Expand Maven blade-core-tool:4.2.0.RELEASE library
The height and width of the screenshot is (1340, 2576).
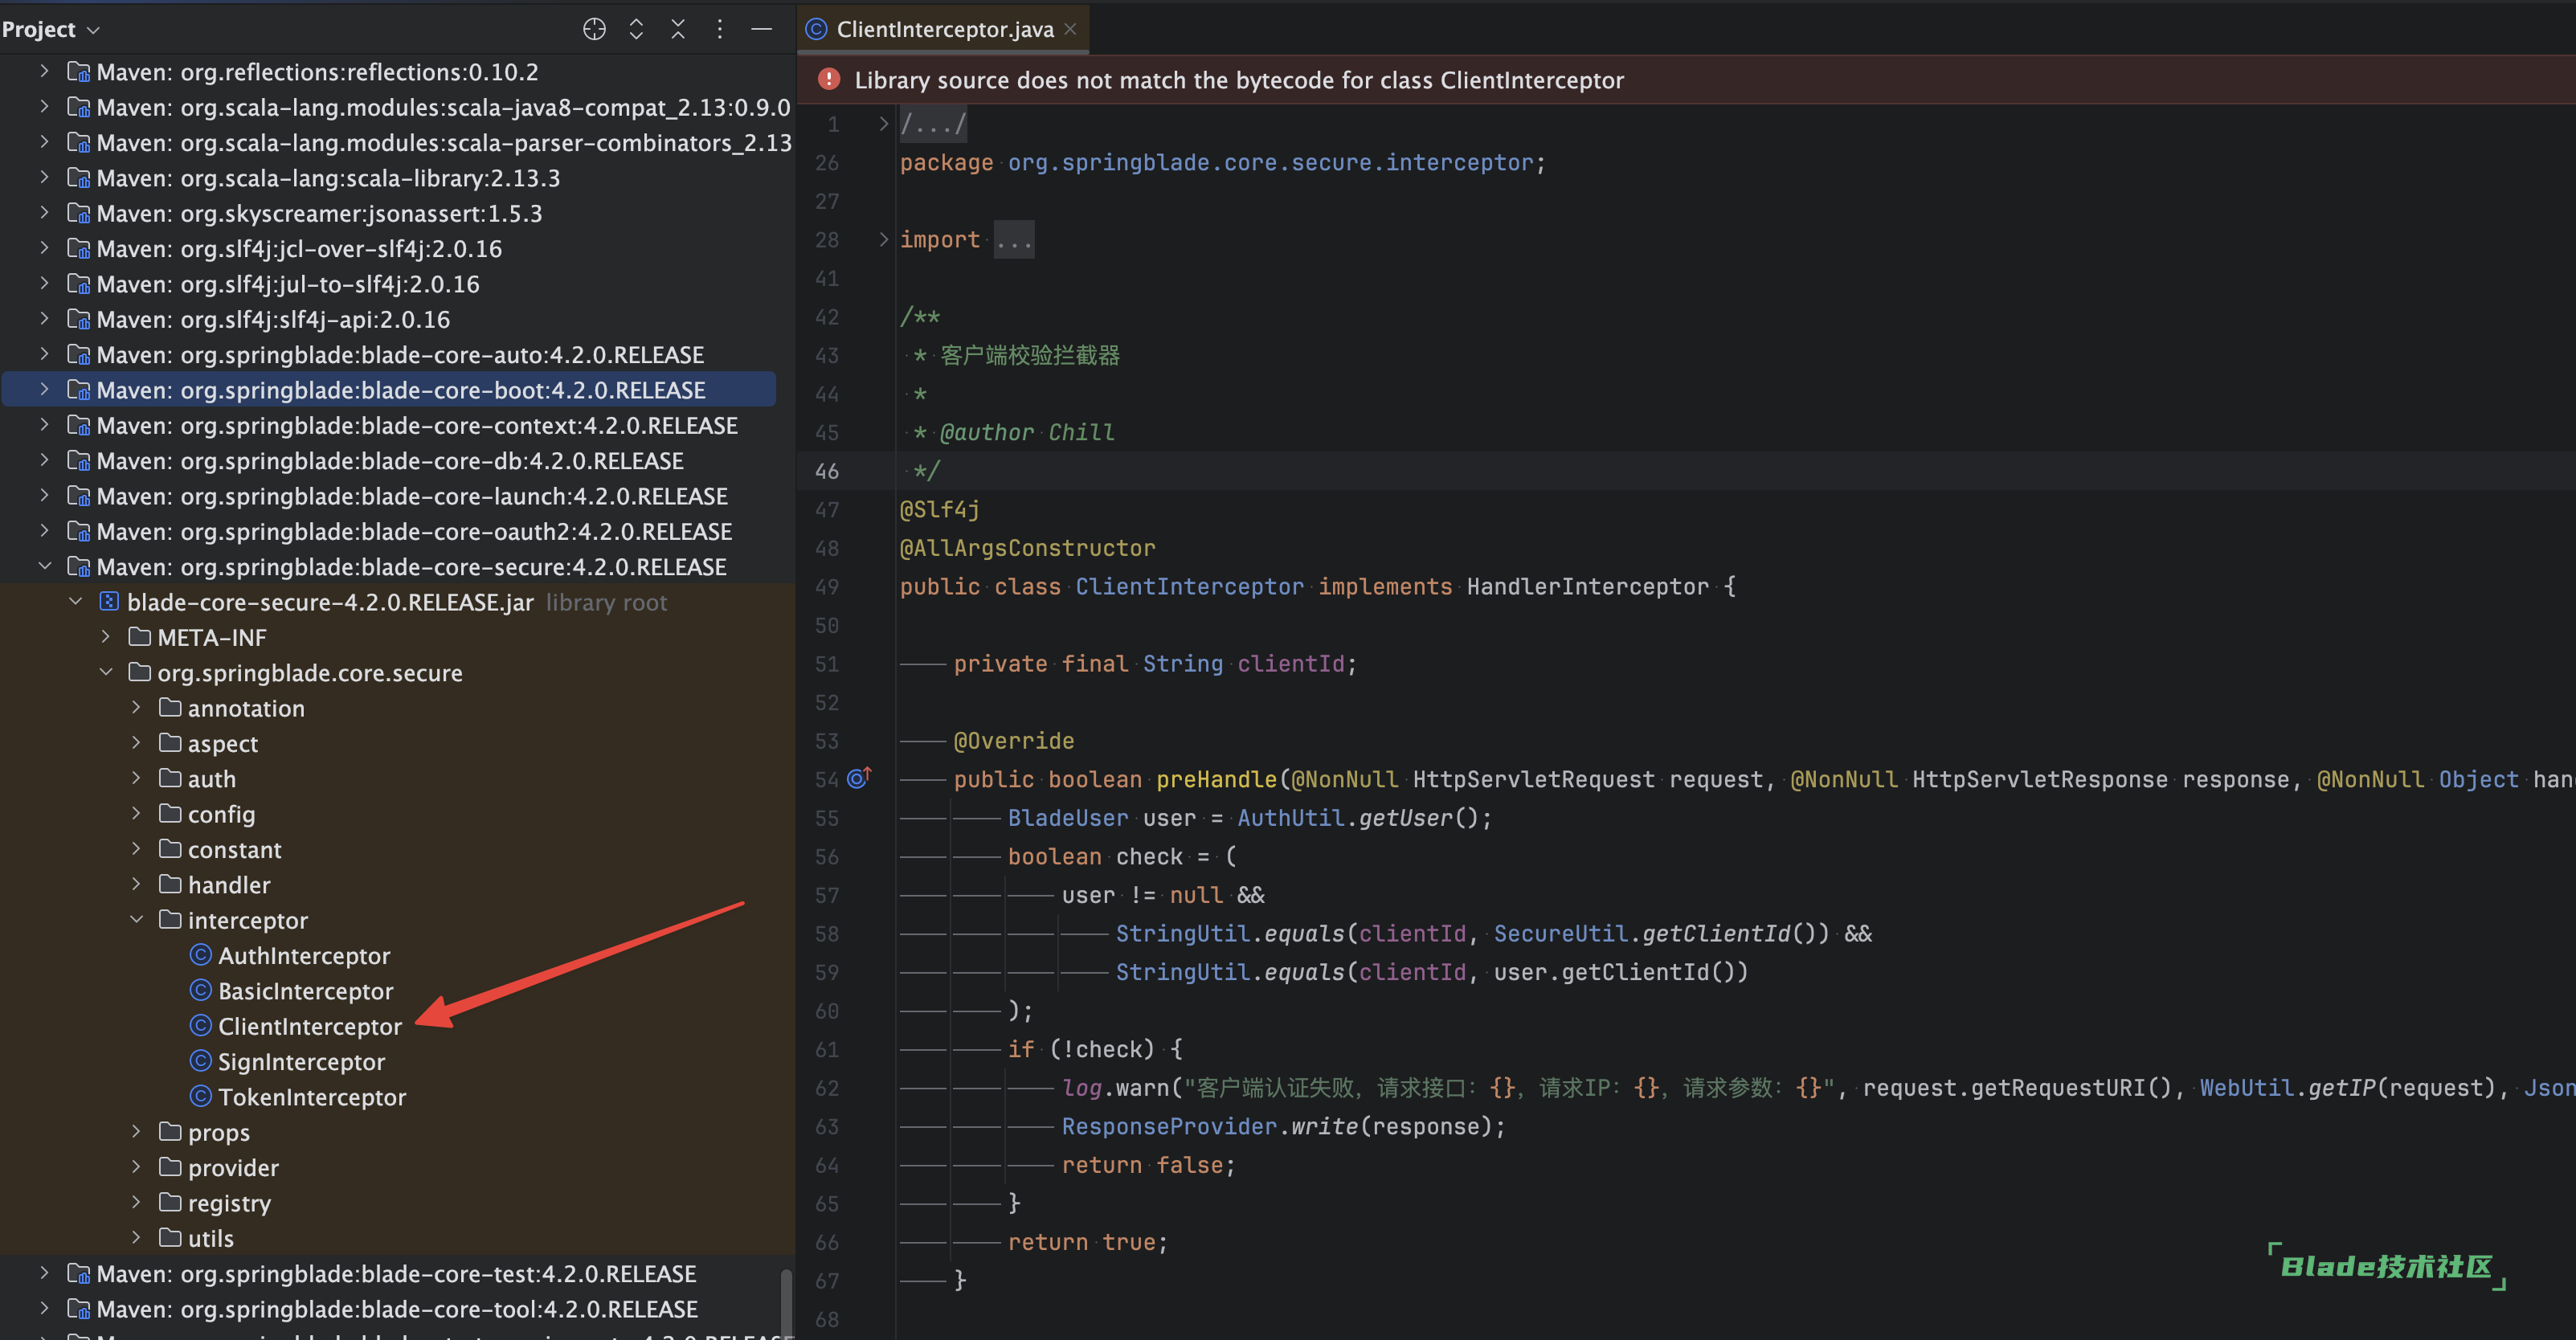point(45,1308)
